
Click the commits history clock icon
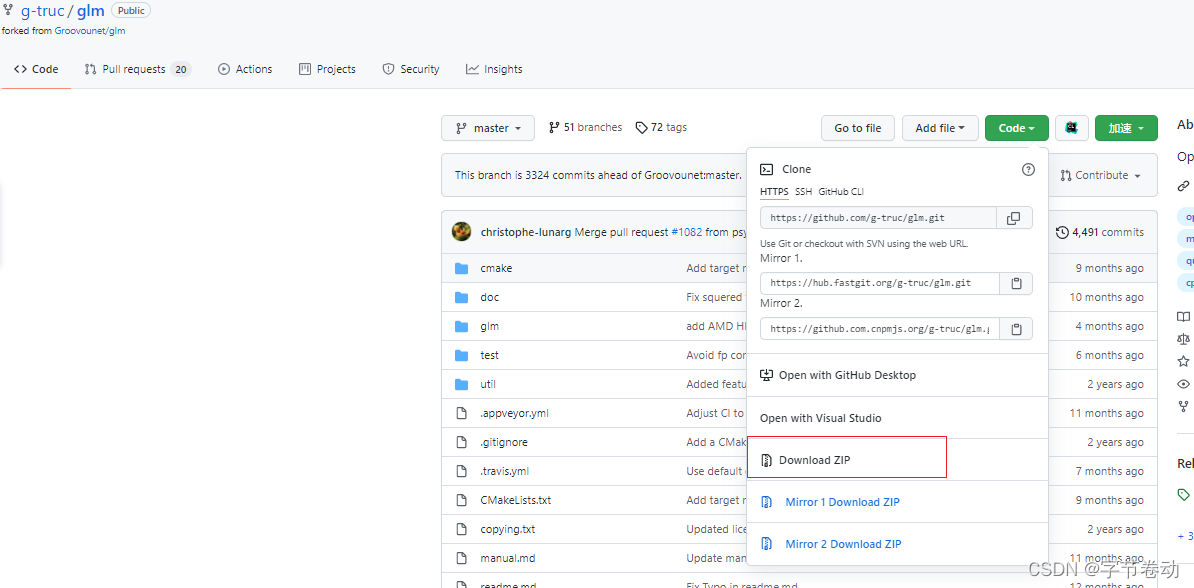[1062, 232]
